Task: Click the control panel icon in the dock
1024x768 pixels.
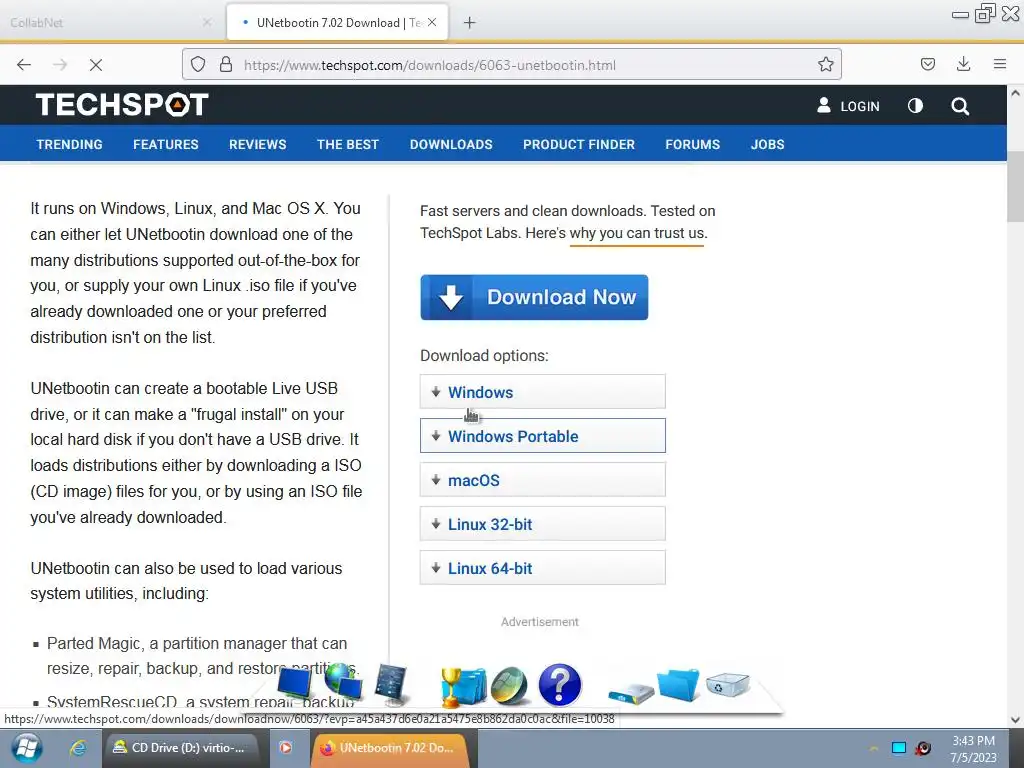Action: point(391,684)
